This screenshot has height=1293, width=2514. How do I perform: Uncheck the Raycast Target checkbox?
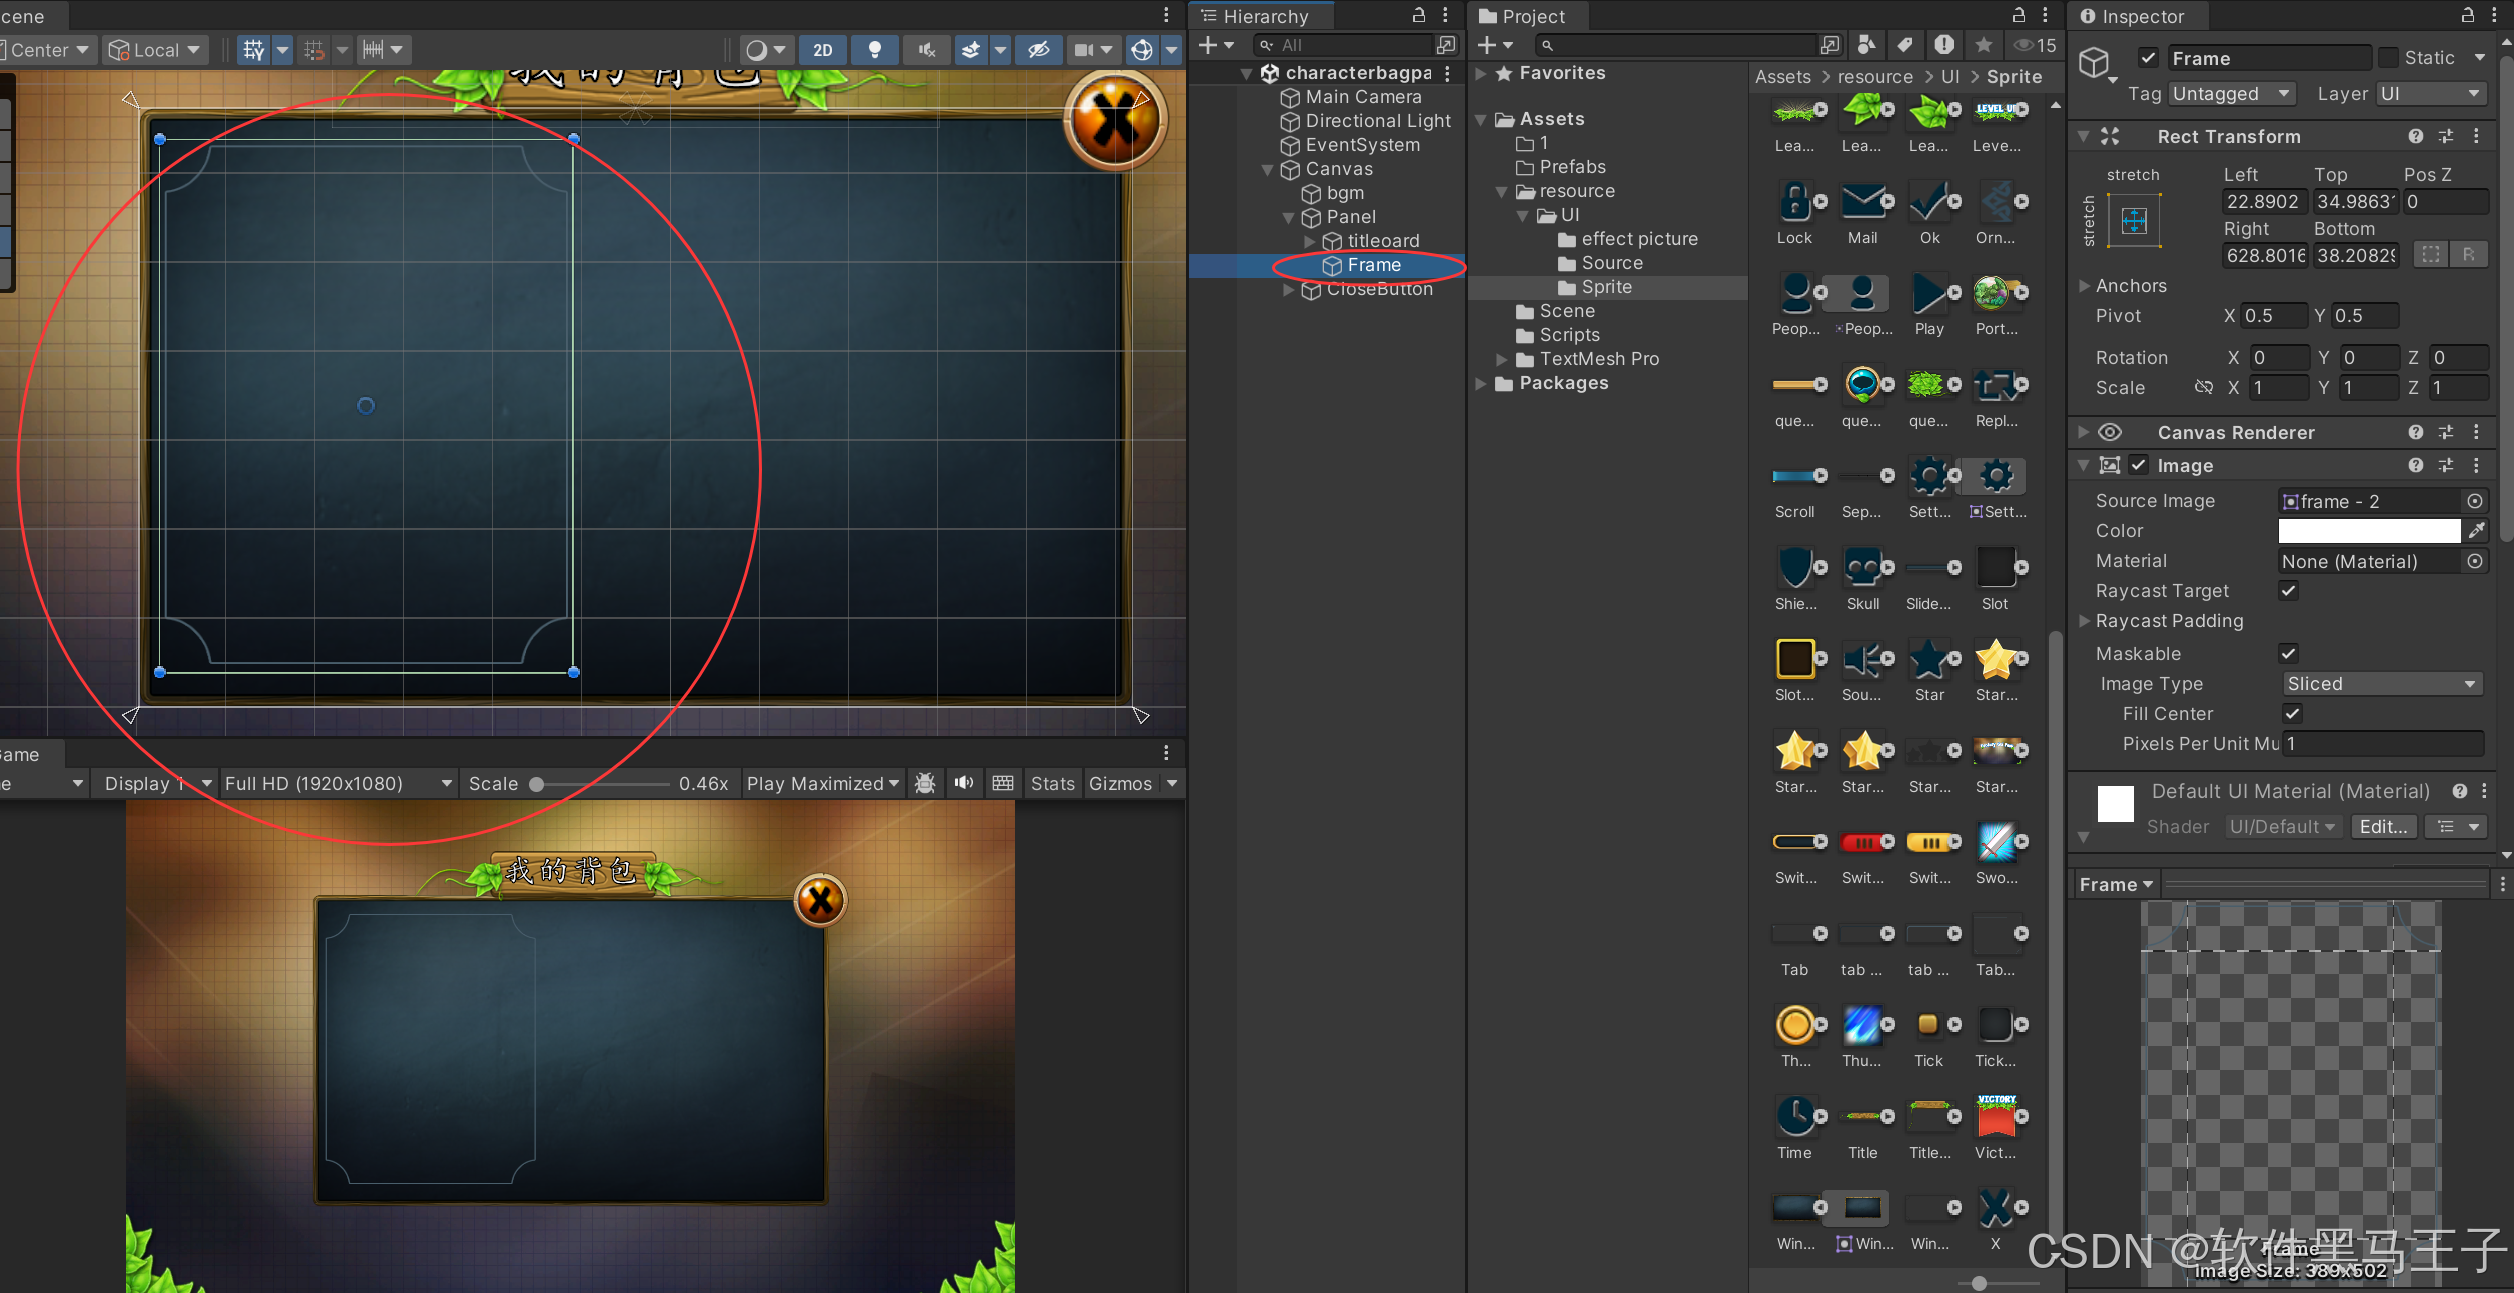click(x=2288, y=591)
